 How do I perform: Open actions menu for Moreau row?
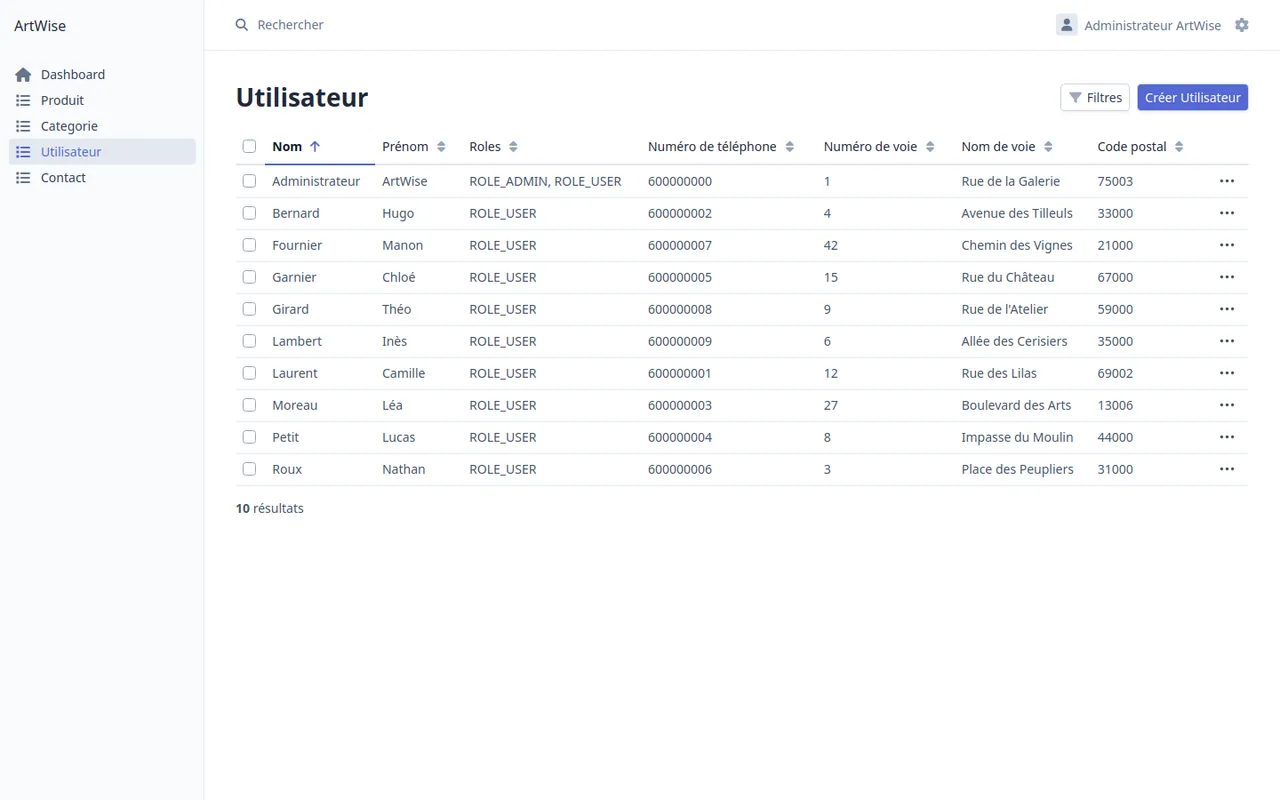click(x=1227, y=406)
